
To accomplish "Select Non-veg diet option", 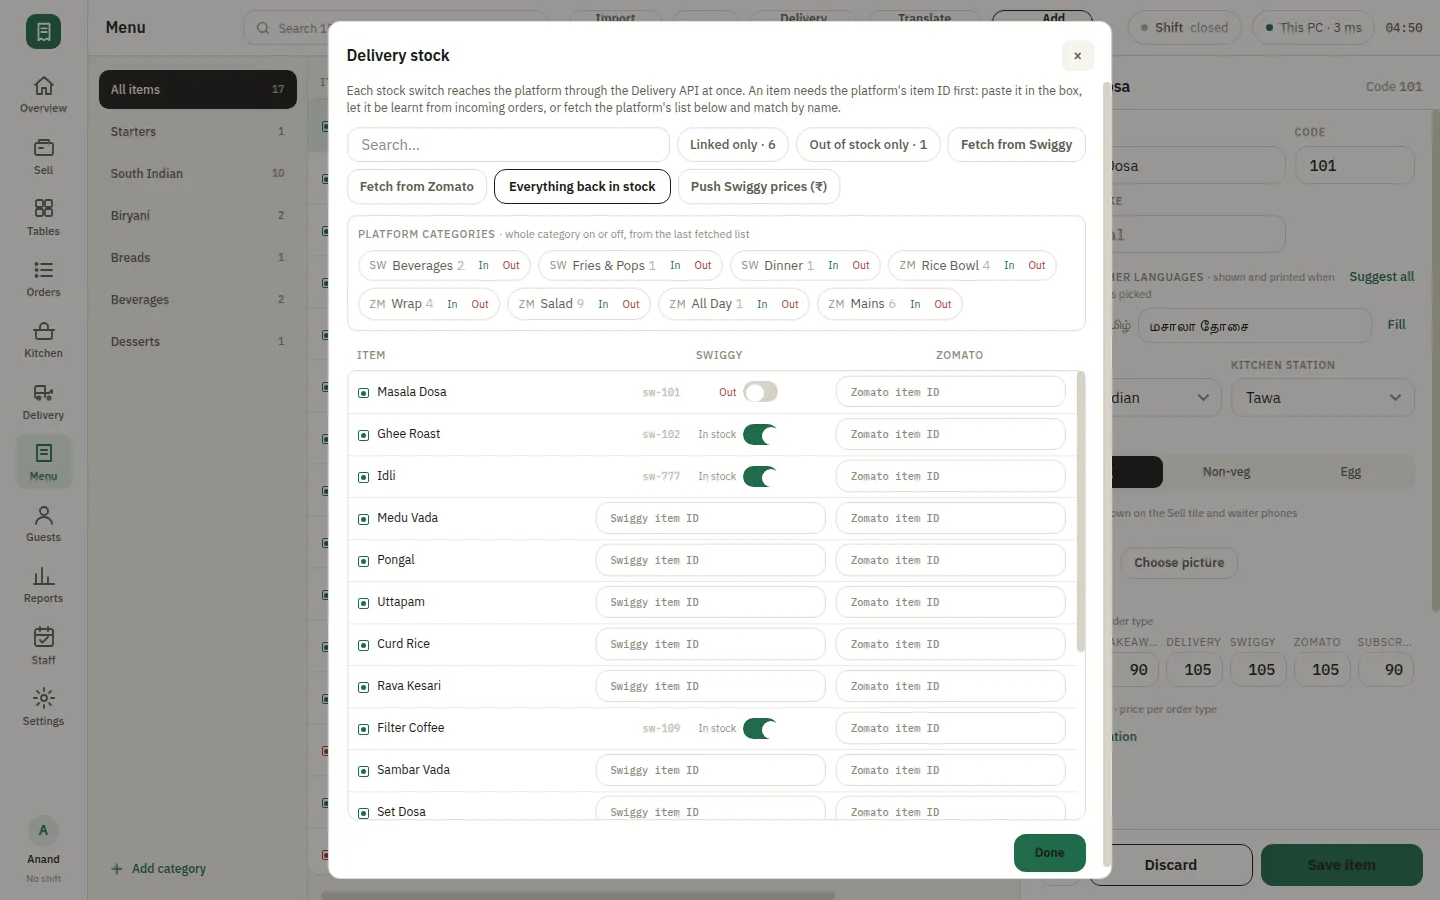I will tap(1226, 472).
